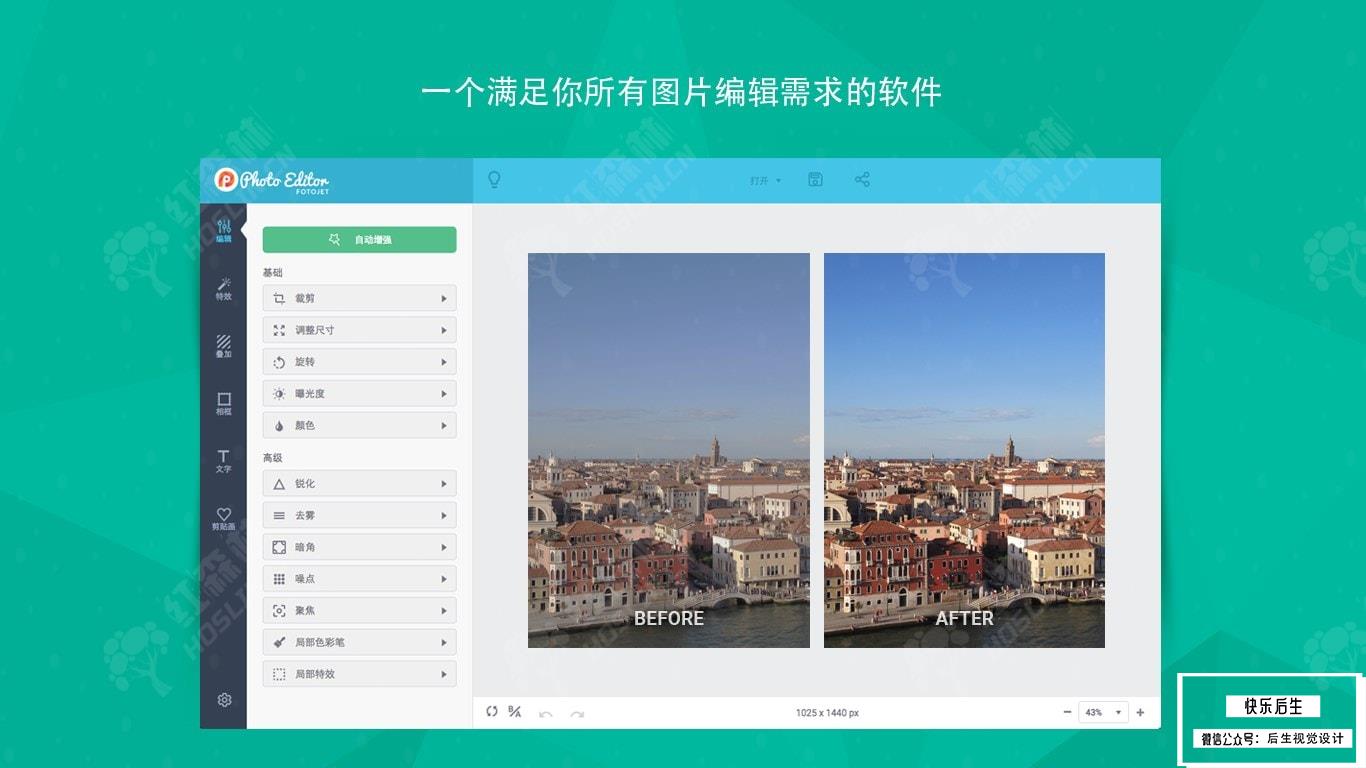Switch to the 叠加 overlay tab

[224, 346]
